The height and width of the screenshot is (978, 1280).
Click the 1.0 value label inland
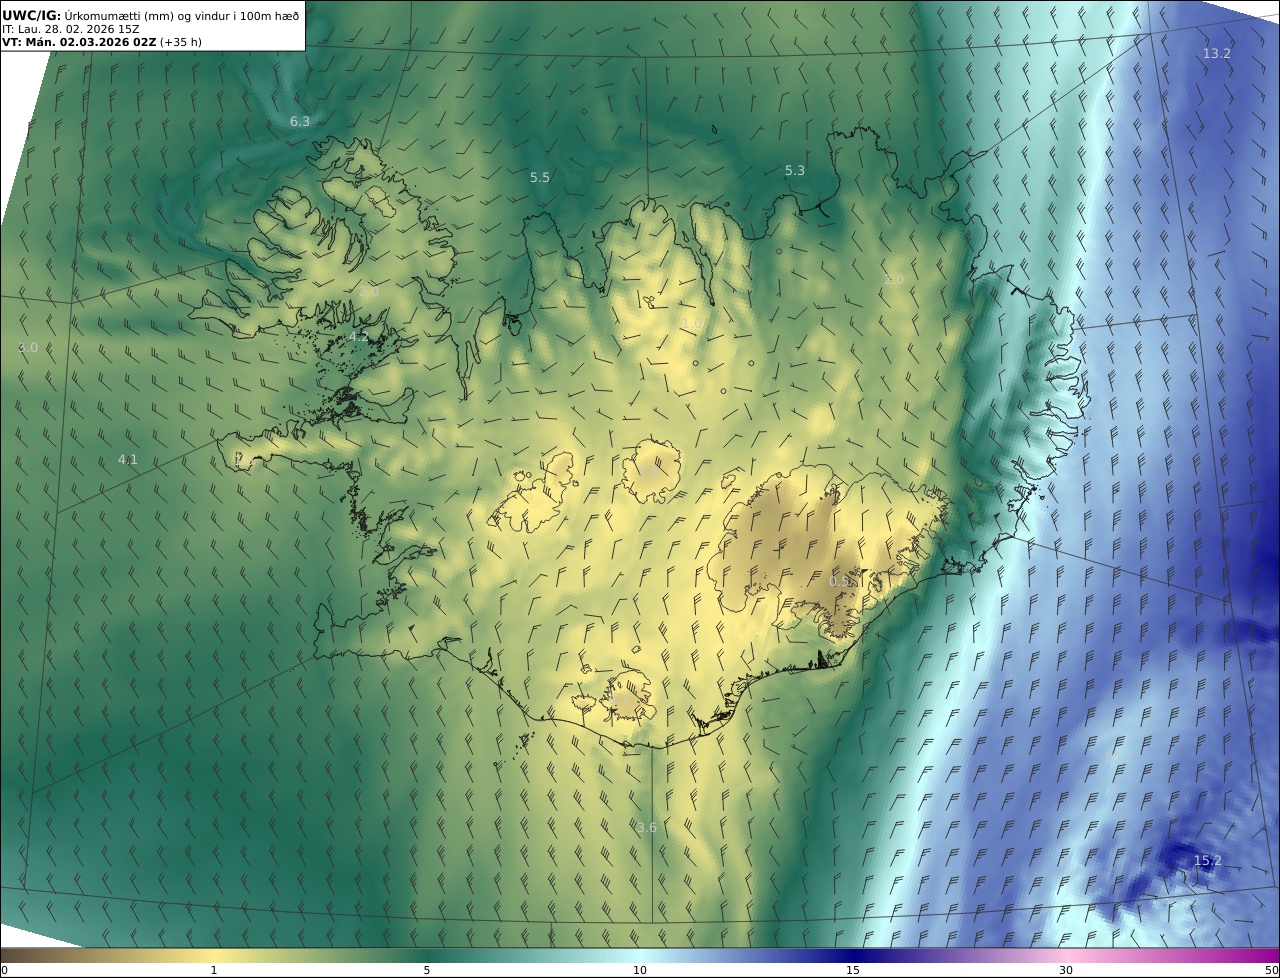[692, 324]
